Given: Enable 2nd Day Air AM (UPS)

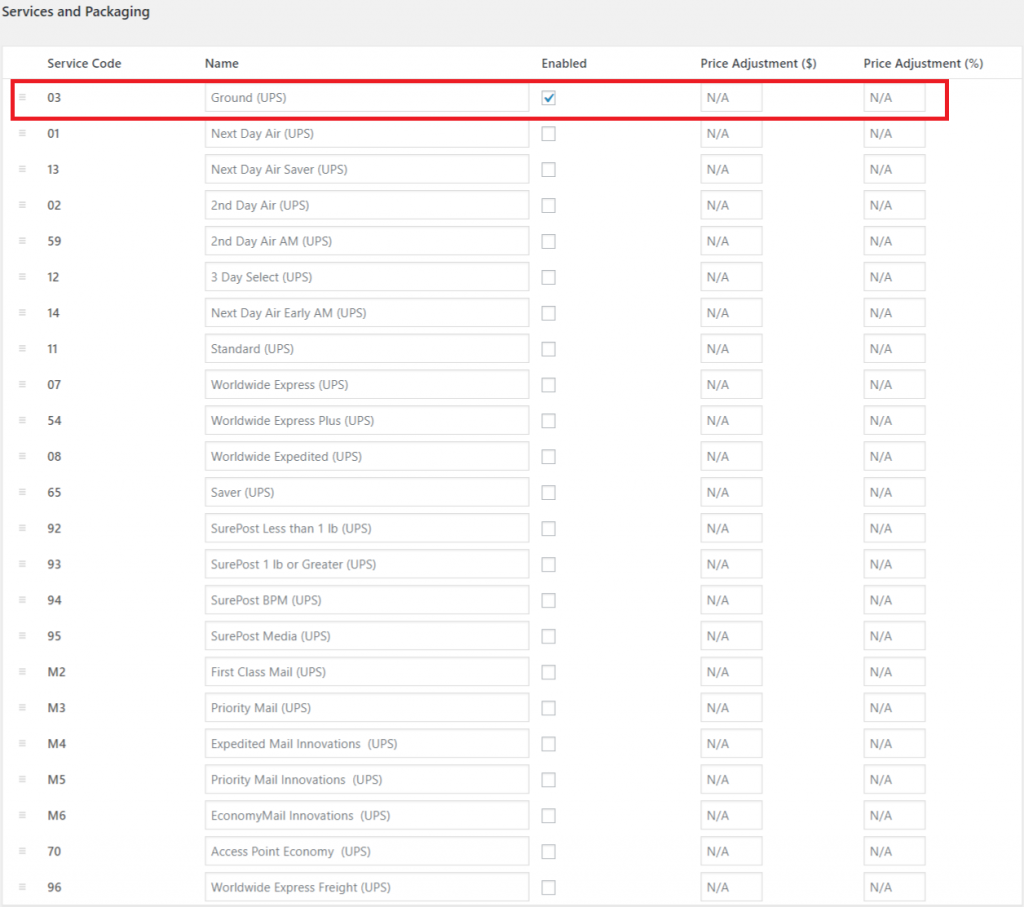Looking at the screenshot, I should (x=549, y=242).
